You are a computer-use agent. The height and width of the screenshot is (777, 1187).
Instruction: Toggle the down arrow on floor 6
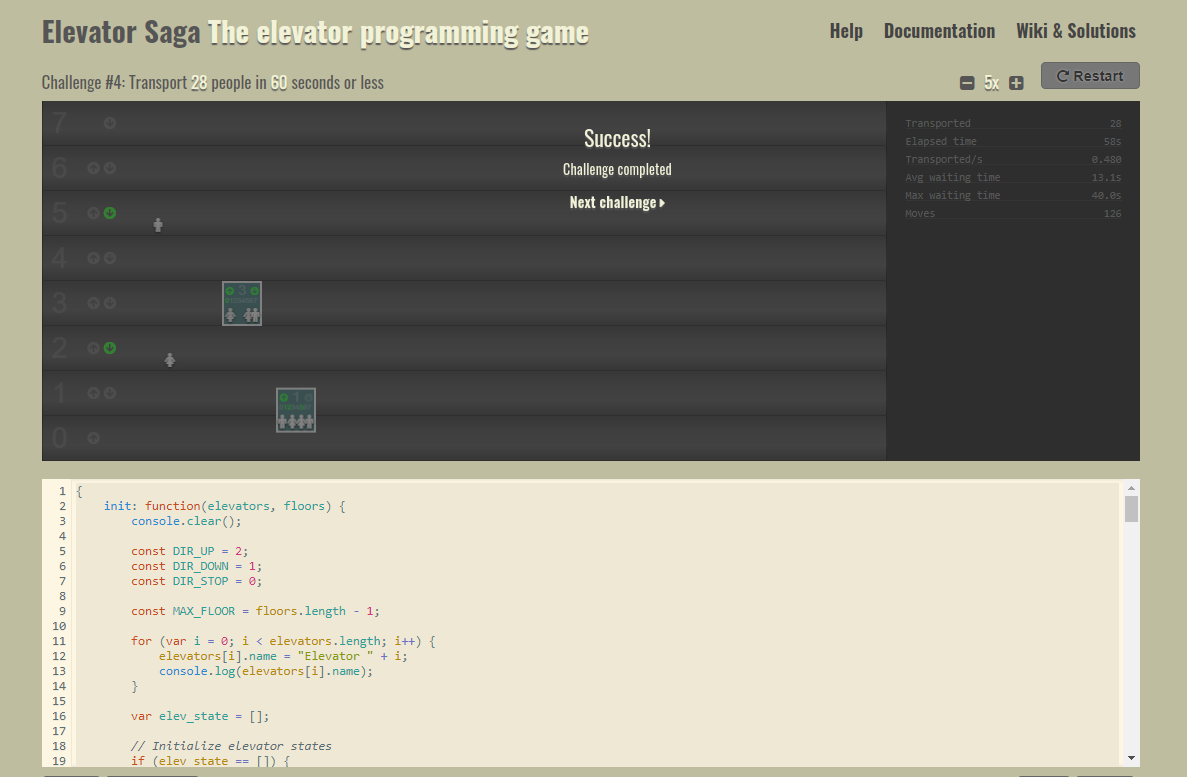point(110,168)
